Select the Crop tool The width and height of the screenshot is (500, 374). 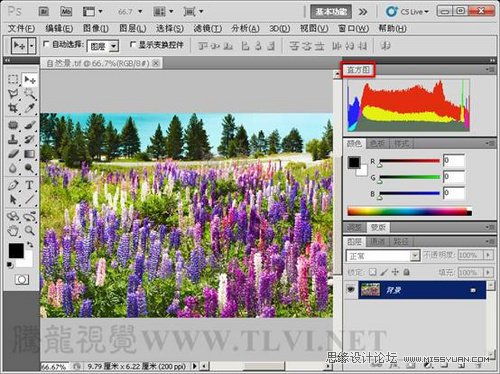pos(13,108)
